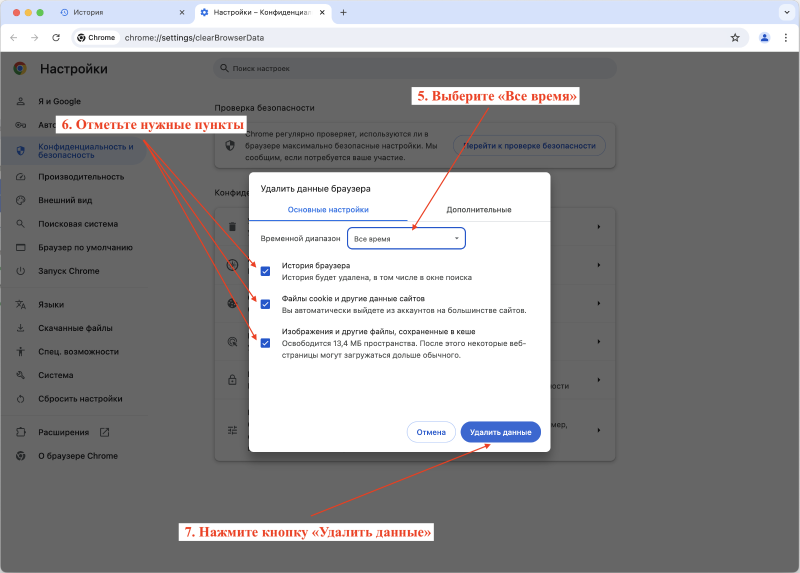Viewport: 800px width, 573px height.
Task: Expand the last privacy row arrow
Action: 598,430
